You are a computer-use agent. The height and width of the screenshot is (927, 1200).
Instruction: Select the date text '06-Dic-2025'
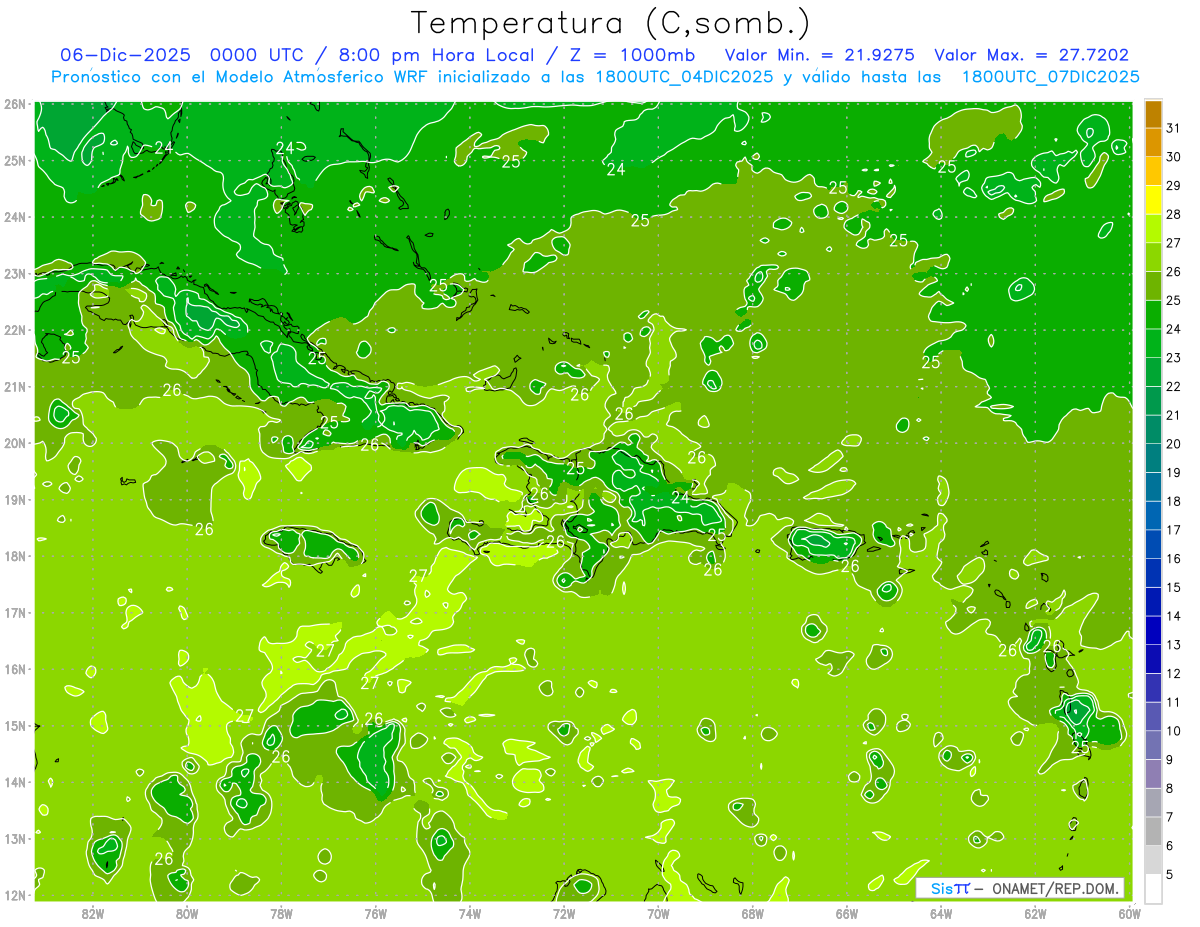[x=125, y=55]
